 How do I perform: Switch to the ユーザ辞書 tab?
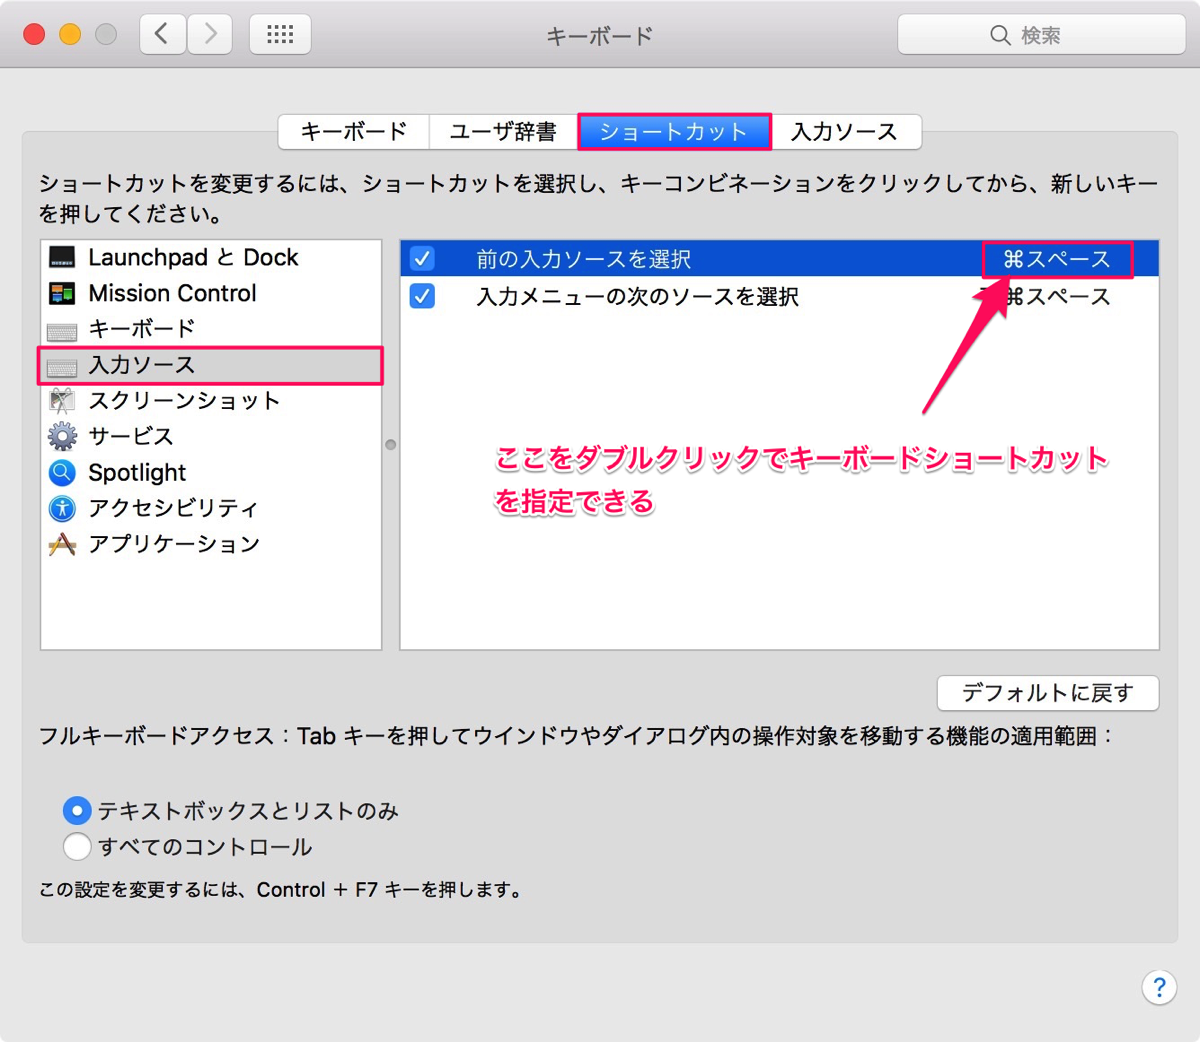(x=503, y=132)
